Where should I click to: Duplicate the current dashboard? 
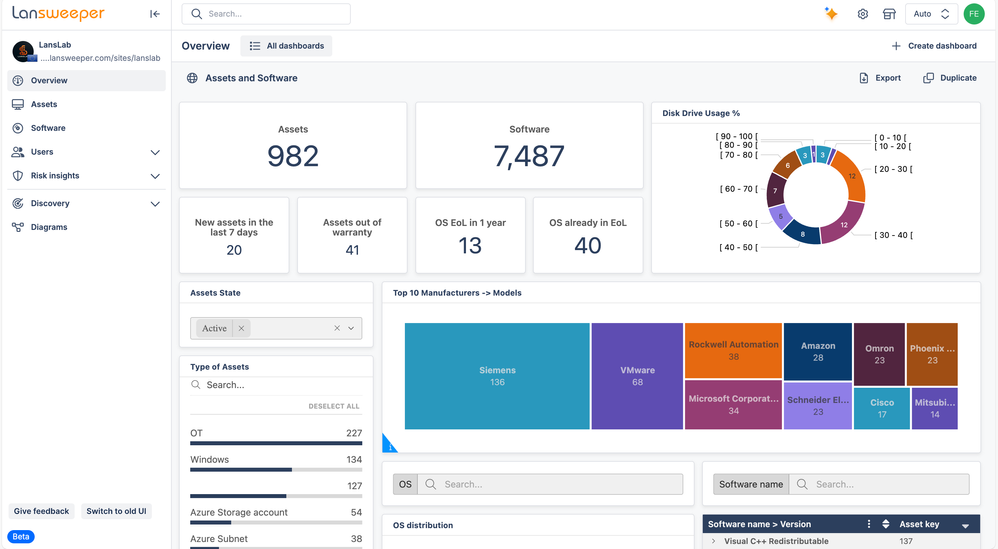[x=949, y=78]
